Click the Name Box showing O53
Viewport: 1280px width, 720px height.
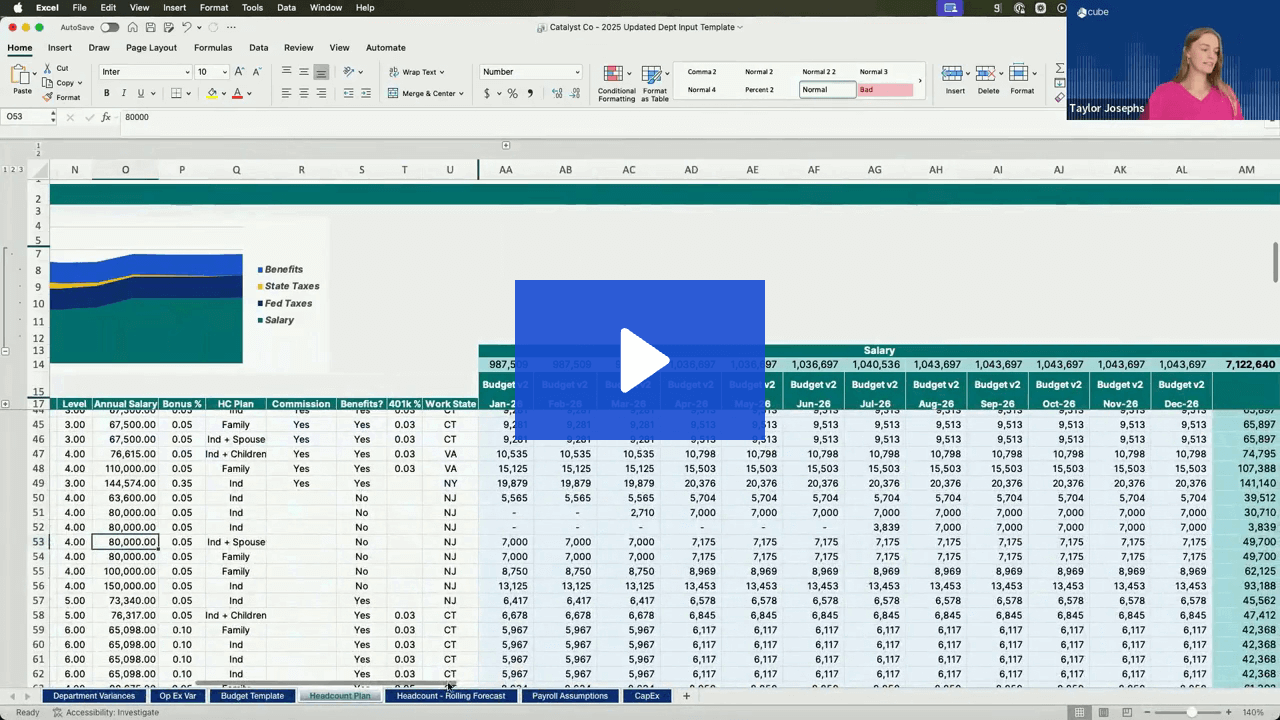pos(28,117)
